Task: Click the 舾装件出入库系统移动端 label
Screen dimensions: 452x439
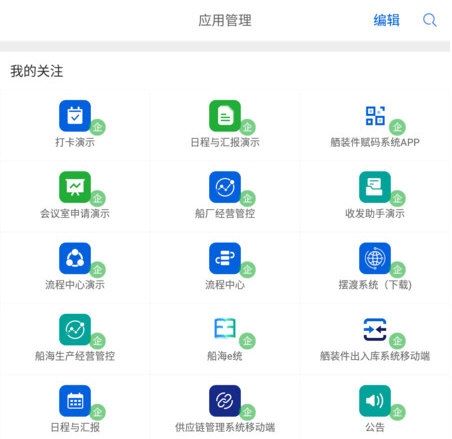Action: (x=375, y=356)
